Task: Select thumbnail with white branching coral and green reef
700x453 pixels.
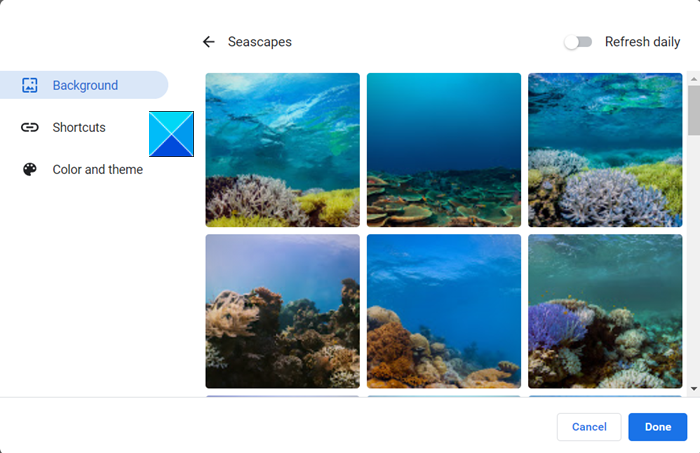Action: [605, 150]
